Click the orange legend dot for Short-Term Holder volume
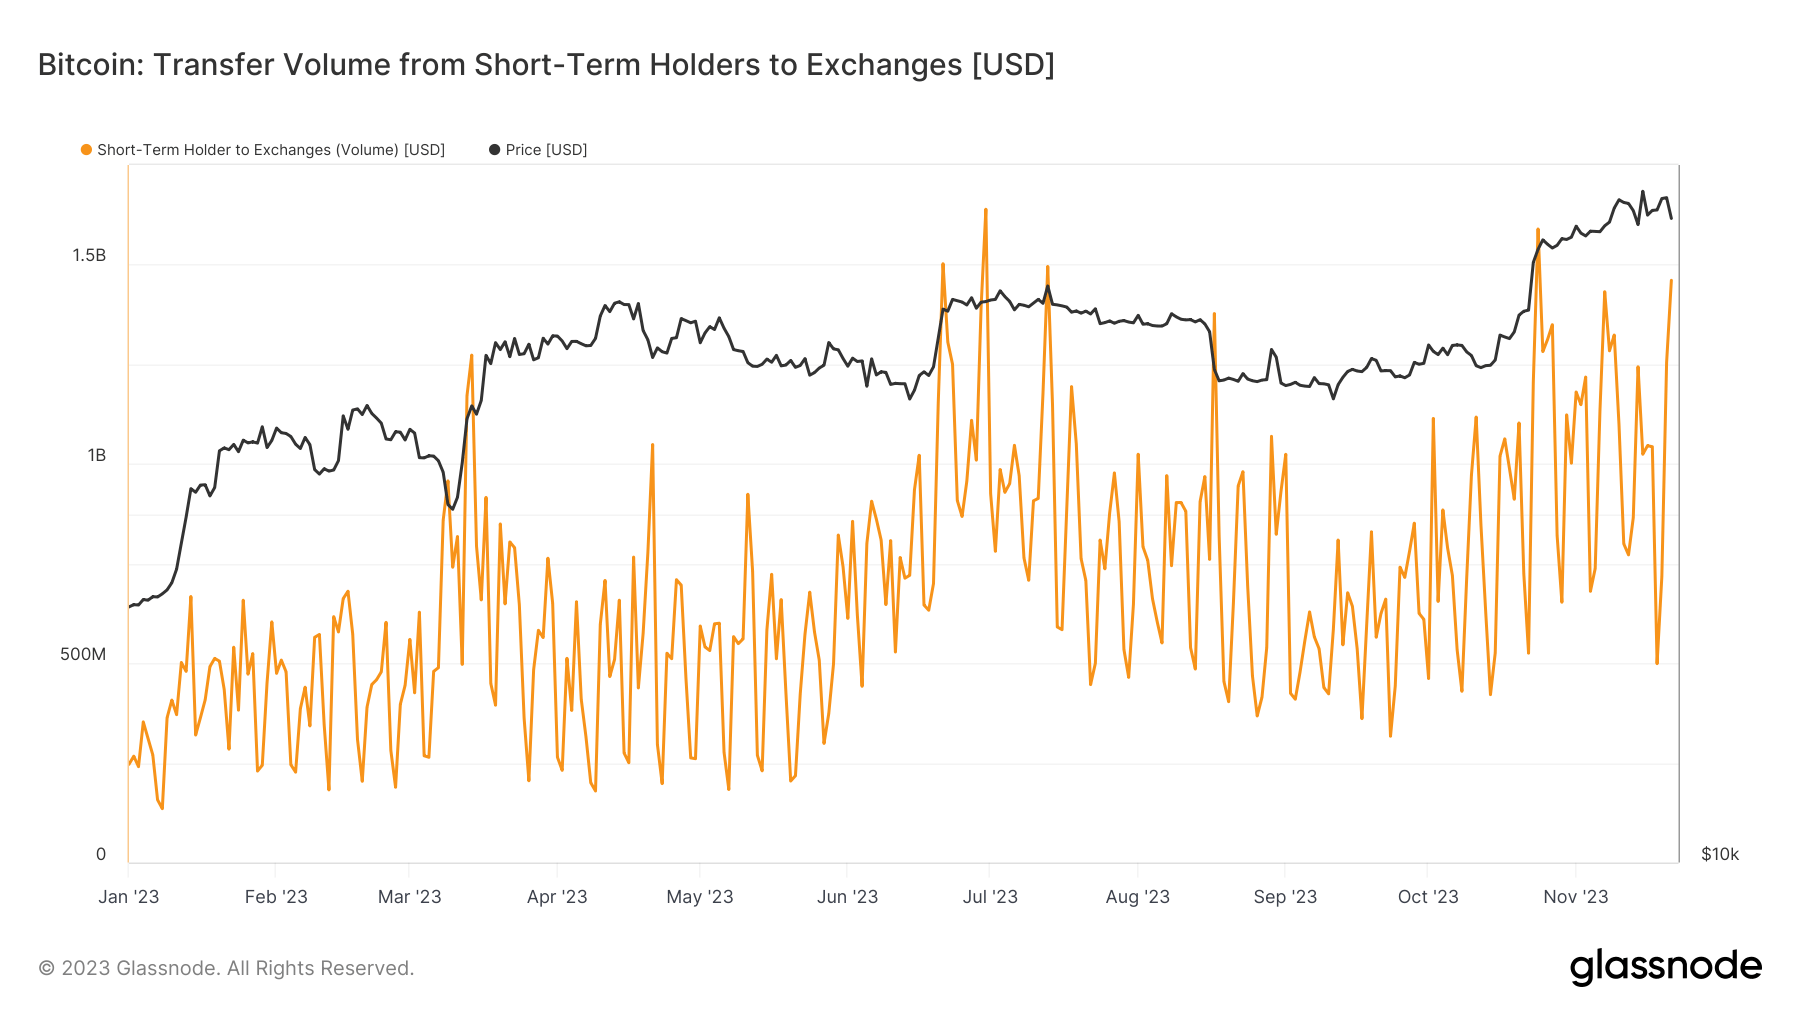Image resolution: width=1800 pixels, height=1013 pixels. pyautogui.click(x=87, y=150)
